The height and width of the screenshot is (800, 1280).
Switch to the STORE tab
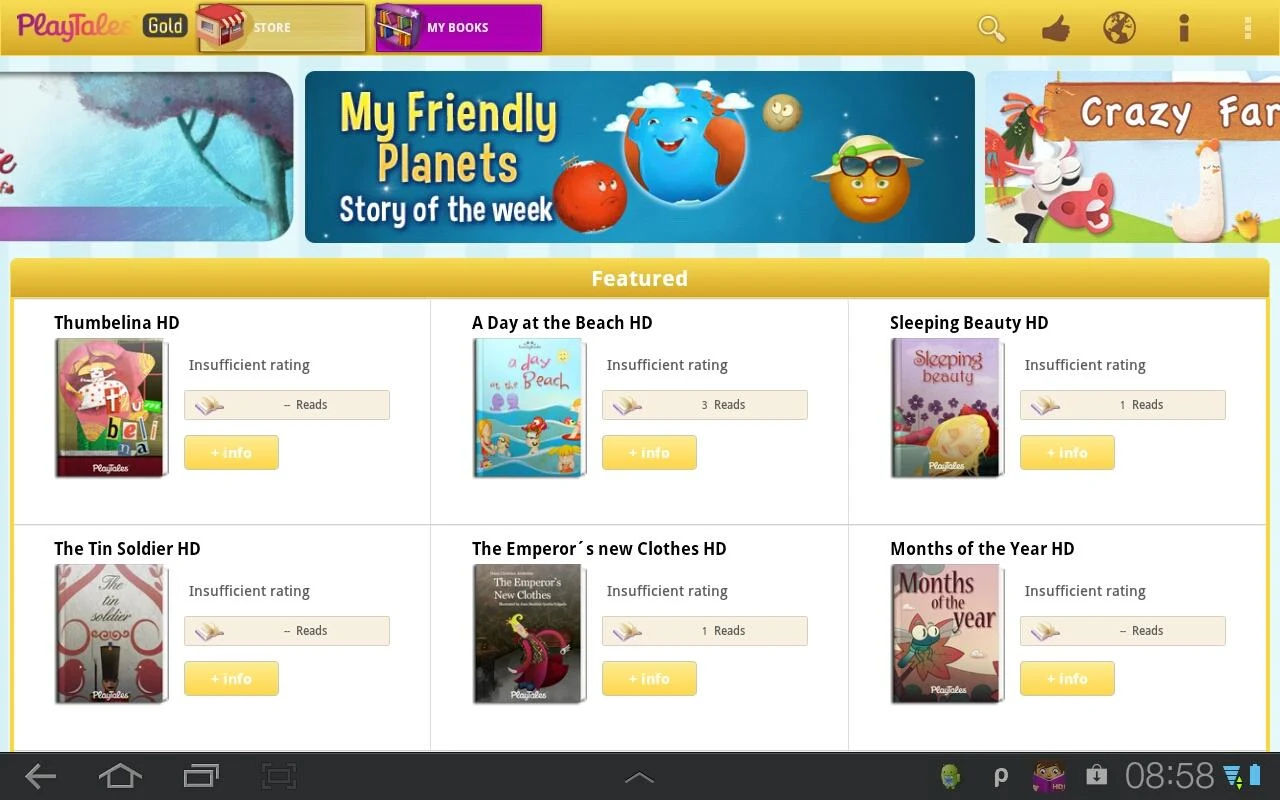pyautogui.click(x=282, y=28)
